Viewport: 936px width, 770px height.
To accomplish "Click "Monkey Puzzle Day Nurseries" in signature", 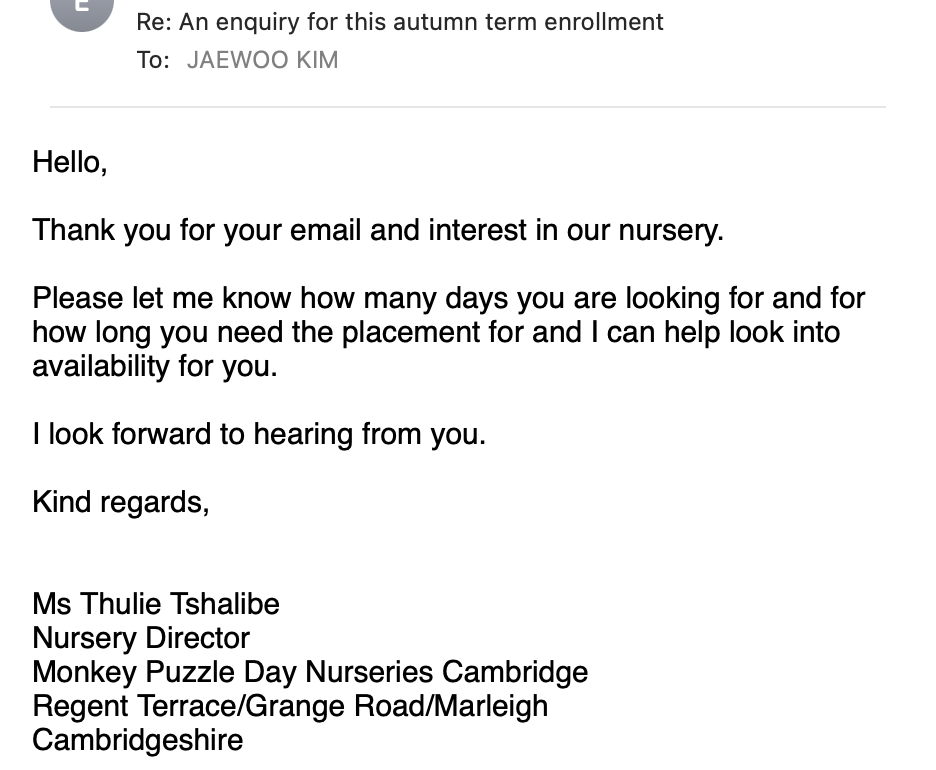I will [x=233, y=672].
